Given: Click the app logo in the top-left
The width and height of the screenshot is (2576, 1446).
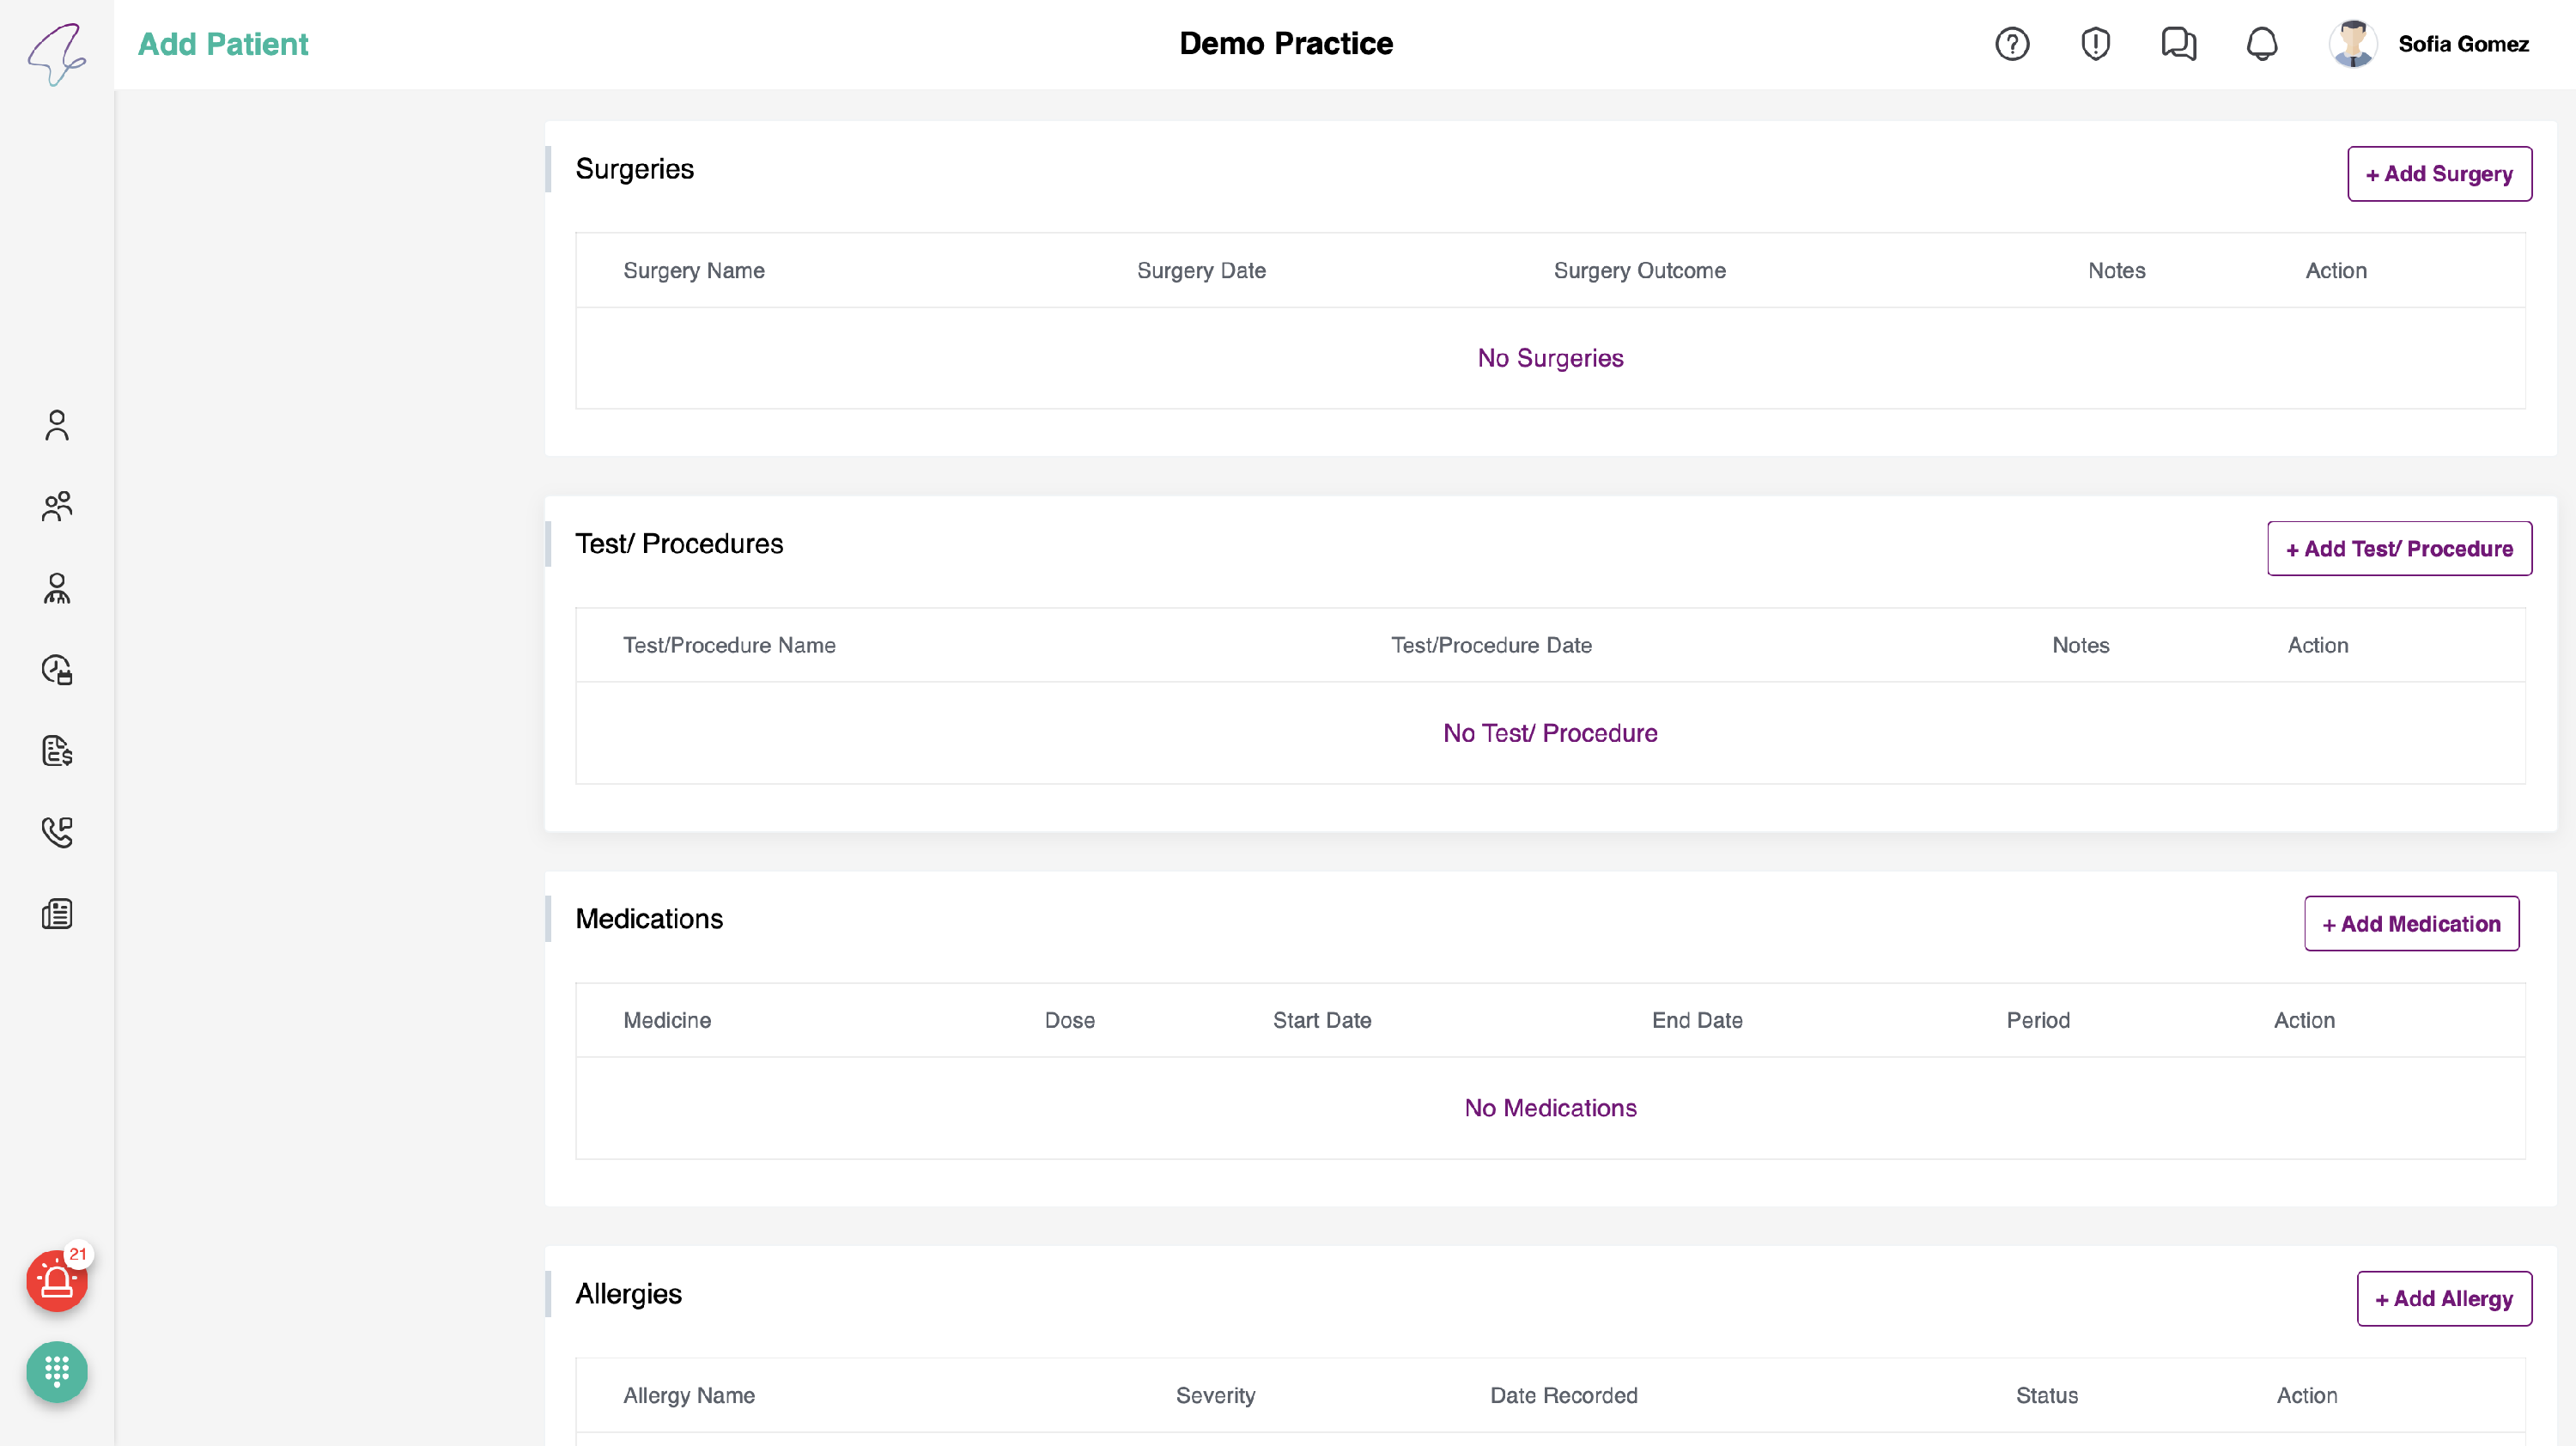Looking at the screenshot, I should point(57,54).
